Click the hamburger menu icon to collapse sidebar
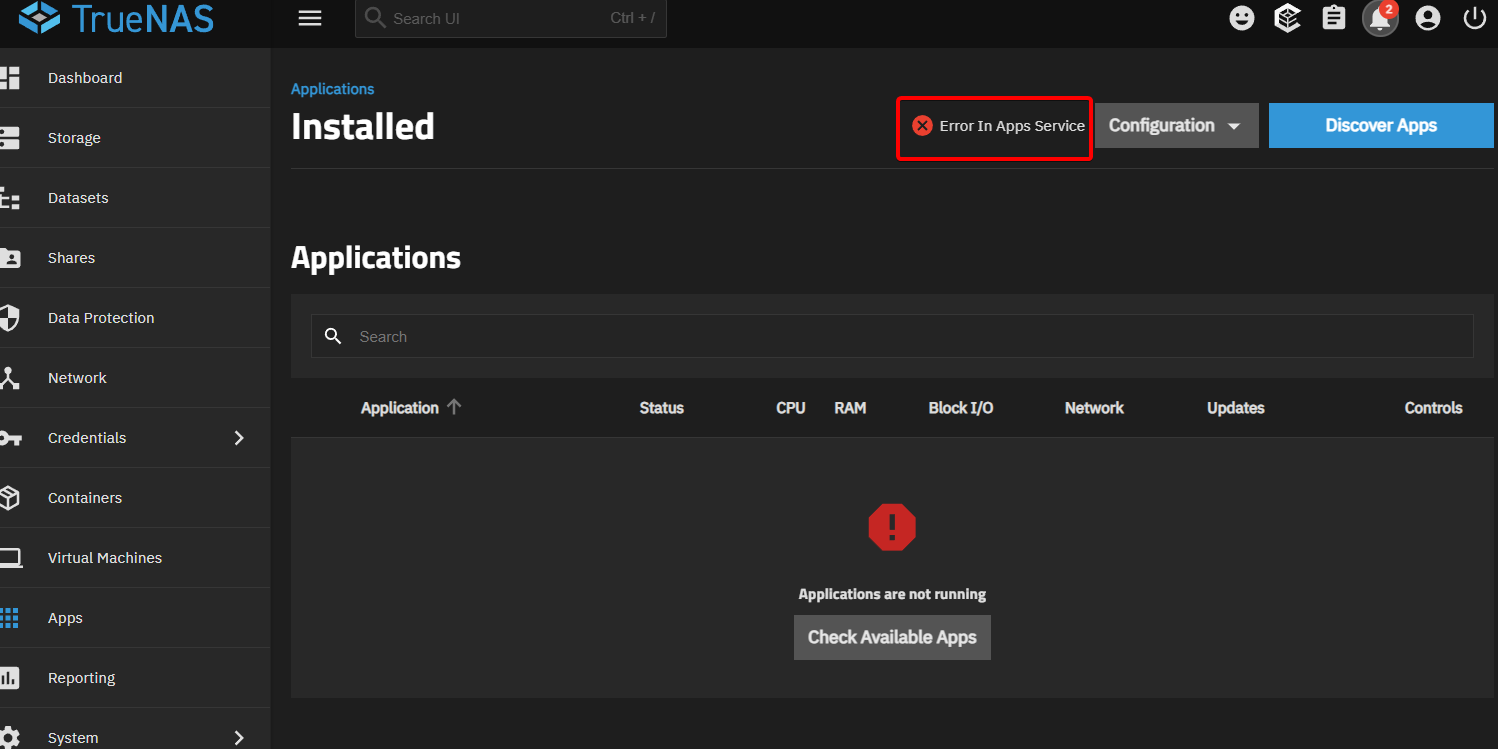 pyautogui.click(x=310, y=18)
